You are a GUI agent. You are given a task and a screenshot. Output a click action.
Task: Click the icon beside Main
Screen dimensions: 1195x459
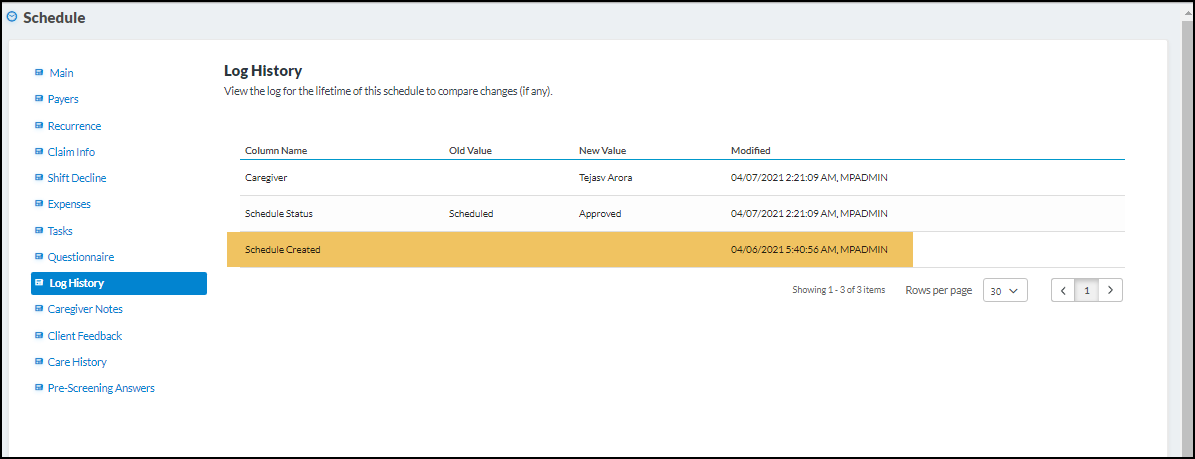pyautogui.click(x=39, y=72)
